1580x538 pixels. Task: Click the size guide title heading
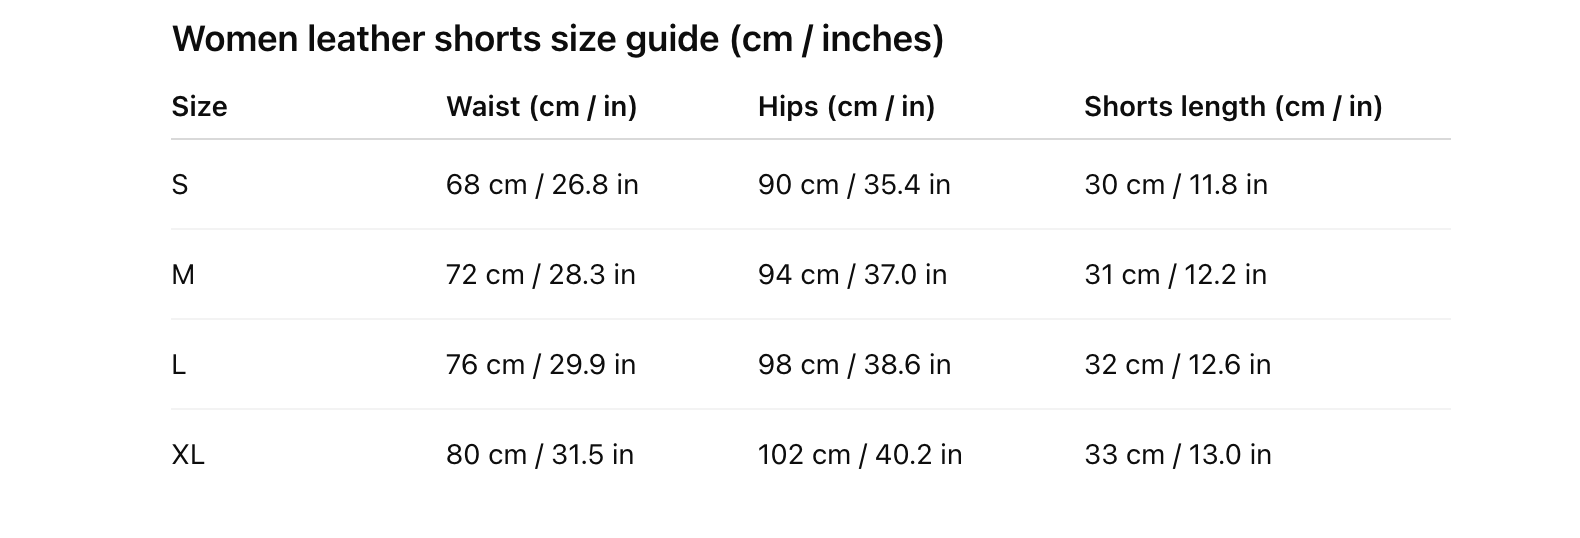[x=557, y=39]
